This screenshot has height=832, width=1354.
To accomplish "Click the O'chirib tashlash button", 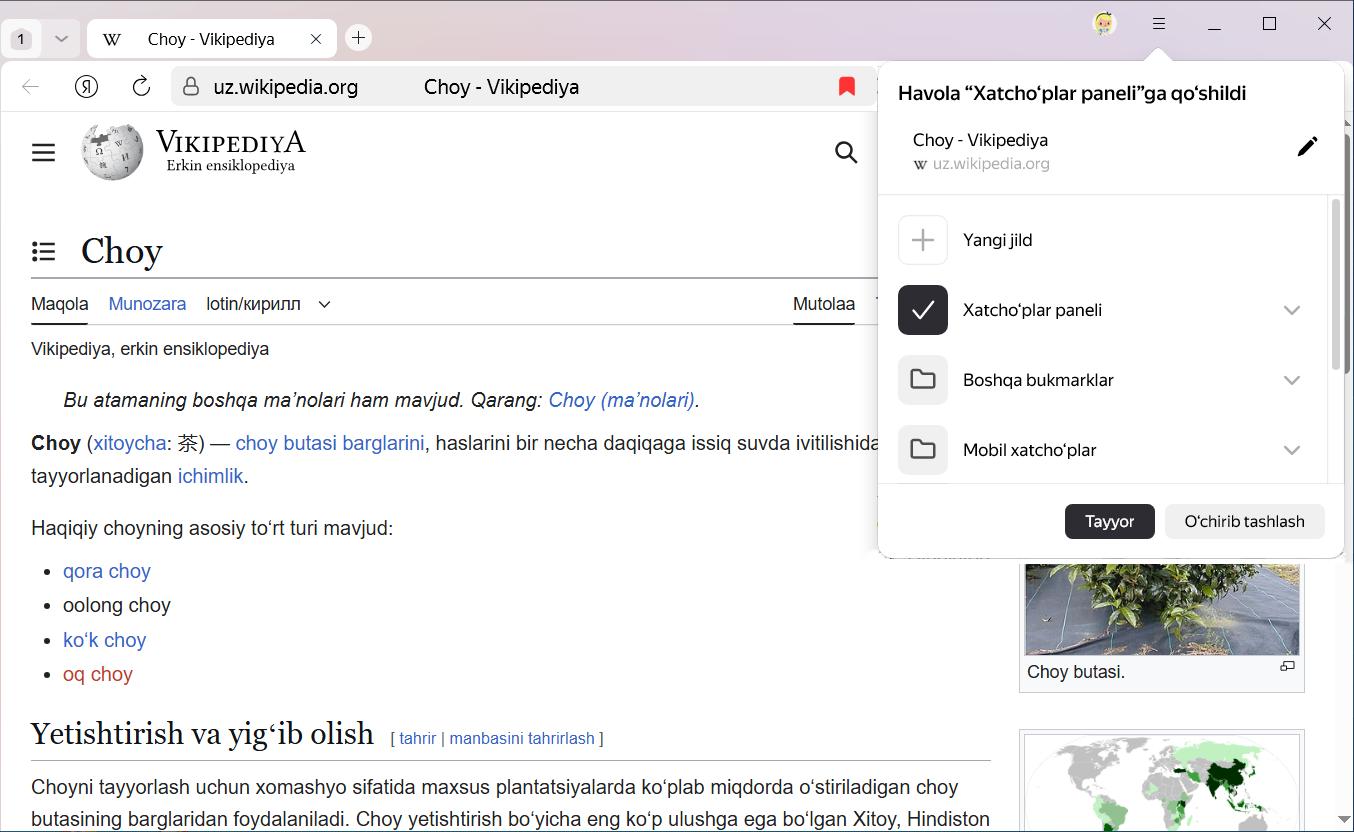I will tap(1244, 521).
